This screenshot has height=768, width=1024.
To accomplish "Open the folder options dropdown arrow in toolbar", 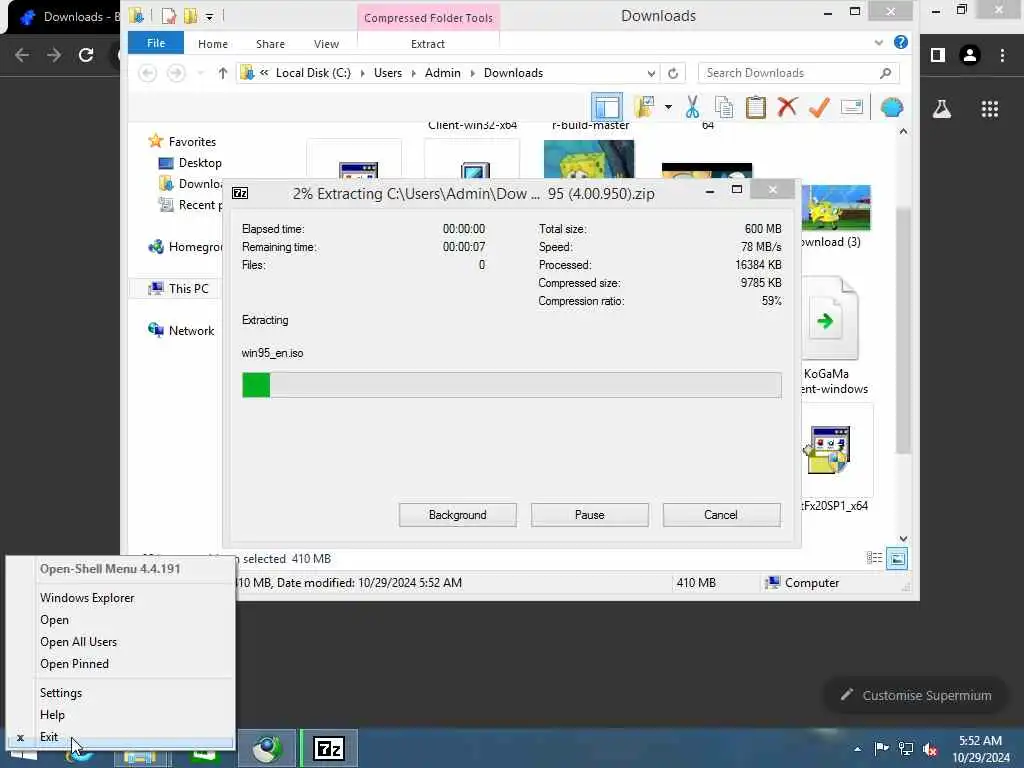I will coord(668,107).
